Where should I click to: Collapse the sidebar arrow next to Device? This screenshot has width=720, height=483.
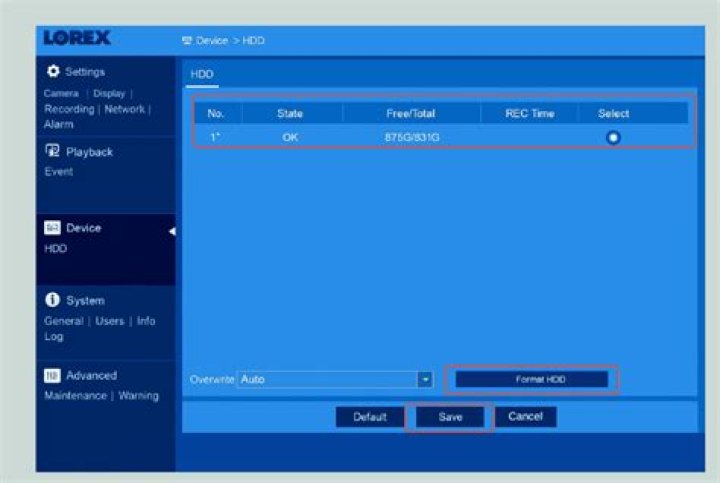point(171,231)
